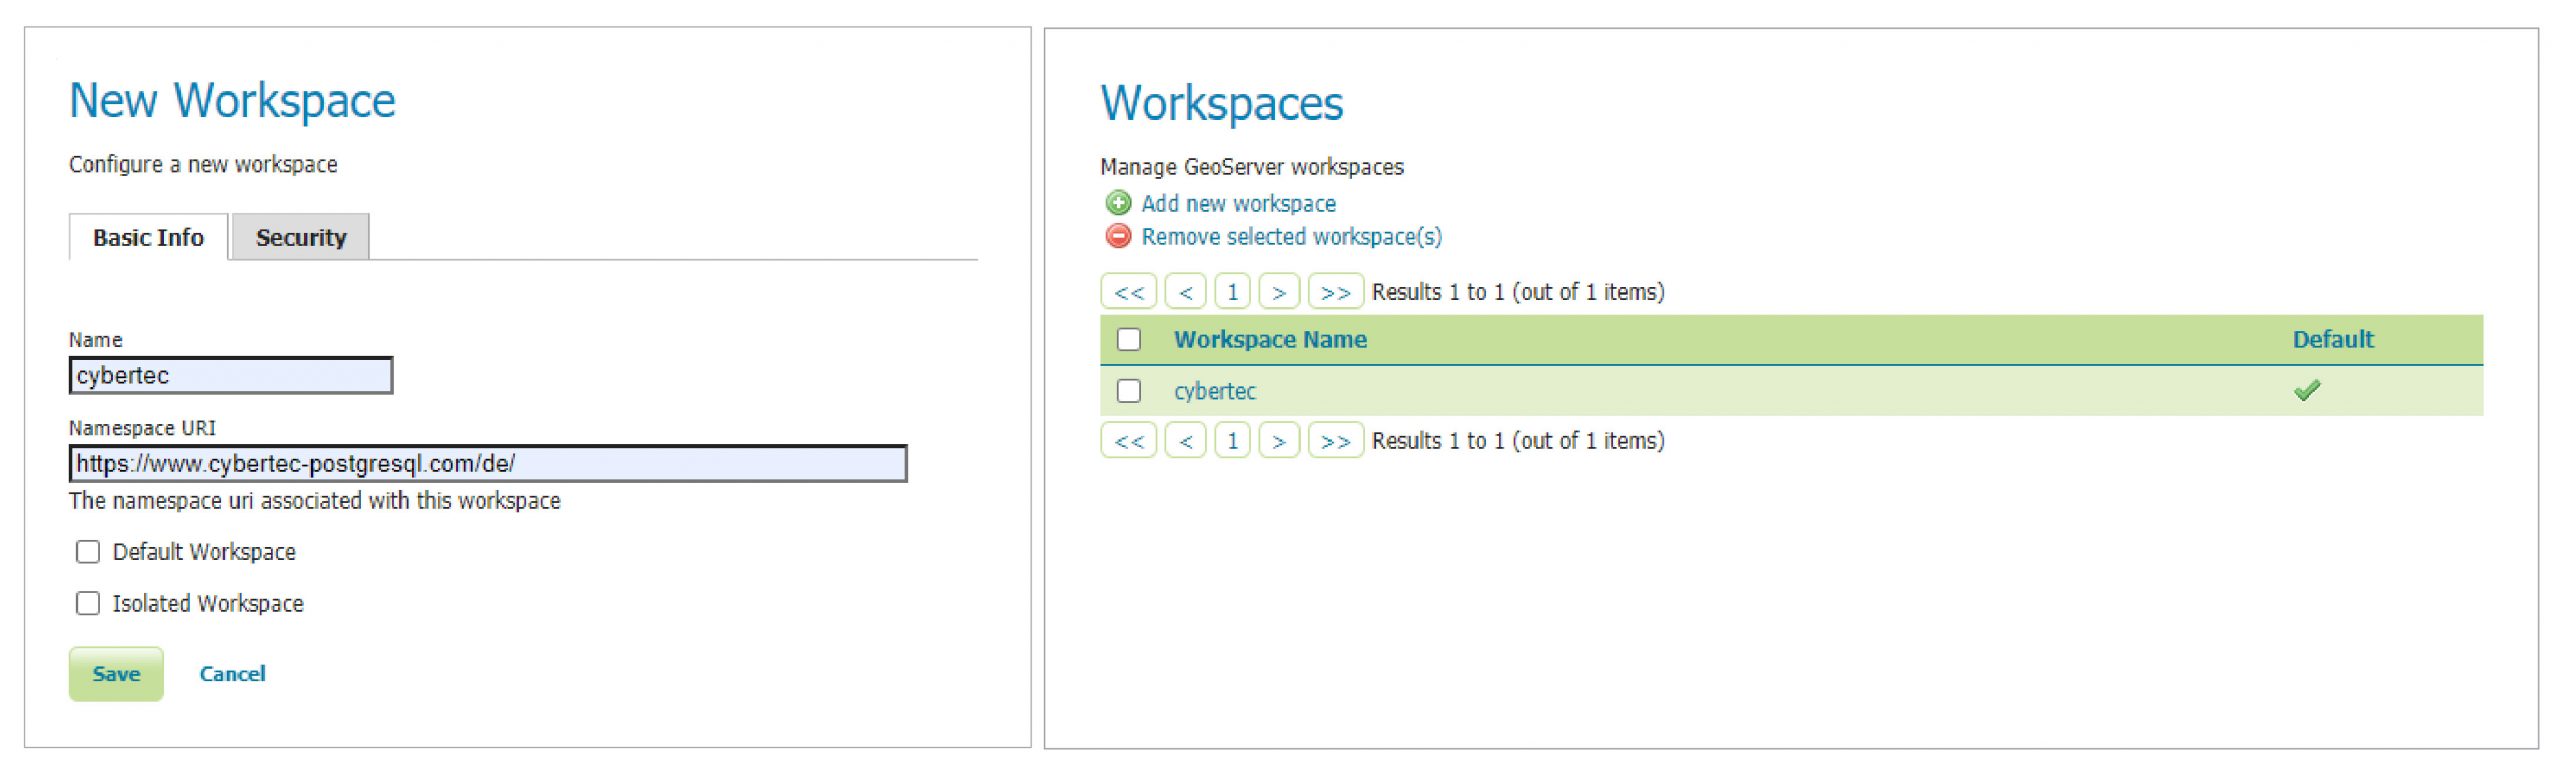The width and height of the screenshot is (2560, 777).
Task: Enable the Isolated Workspace checkbox
Action: (88, 603)
